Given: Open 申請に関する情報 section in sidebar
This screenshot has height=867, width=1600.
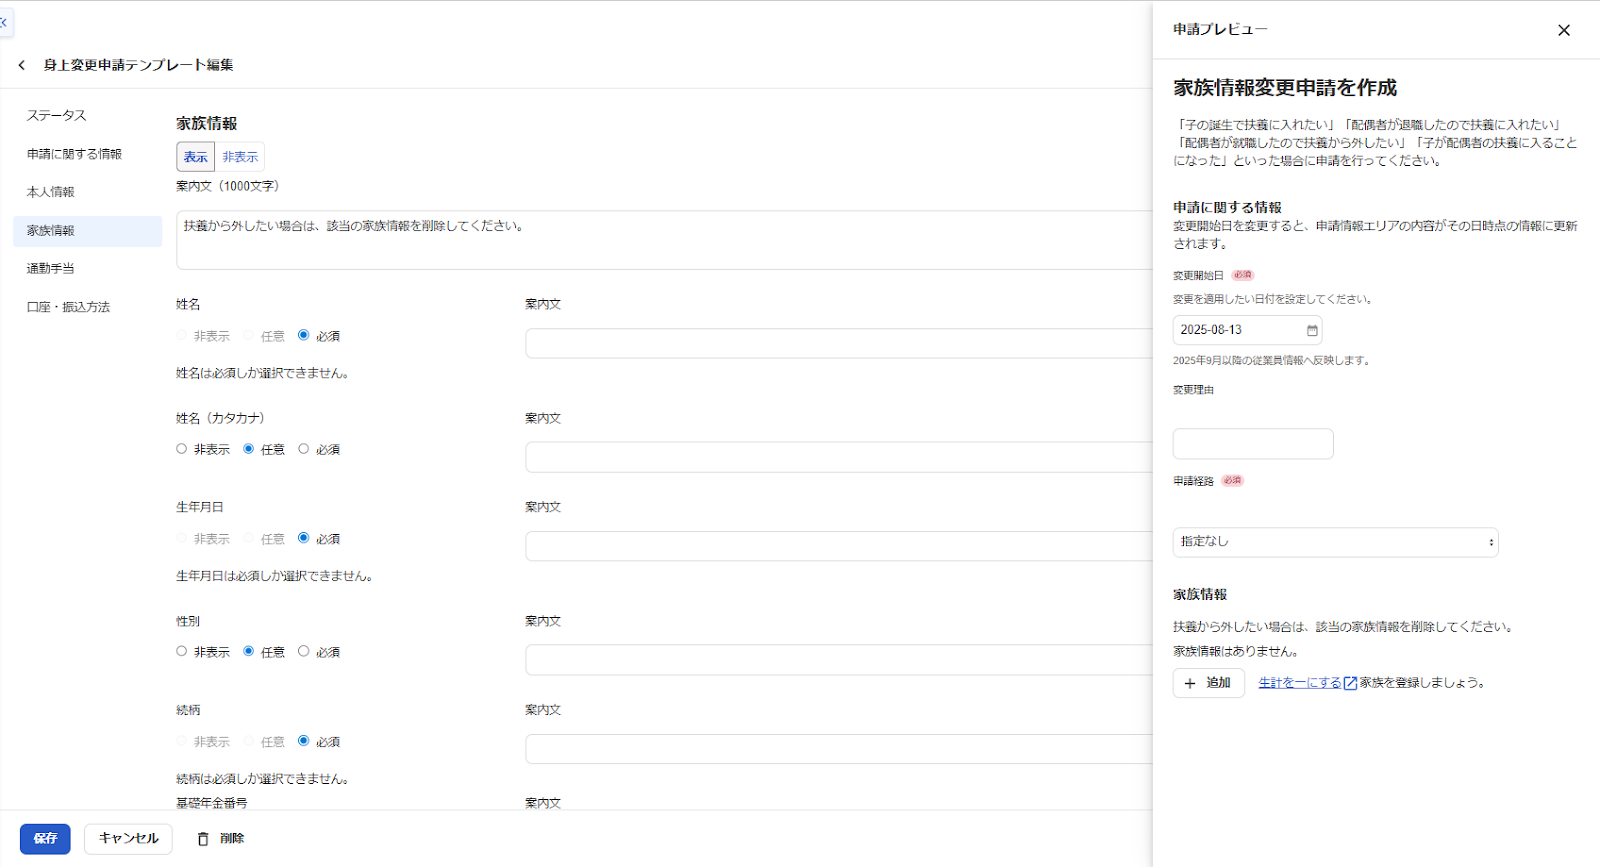Looking at the screenshot, I should [87, 154].
